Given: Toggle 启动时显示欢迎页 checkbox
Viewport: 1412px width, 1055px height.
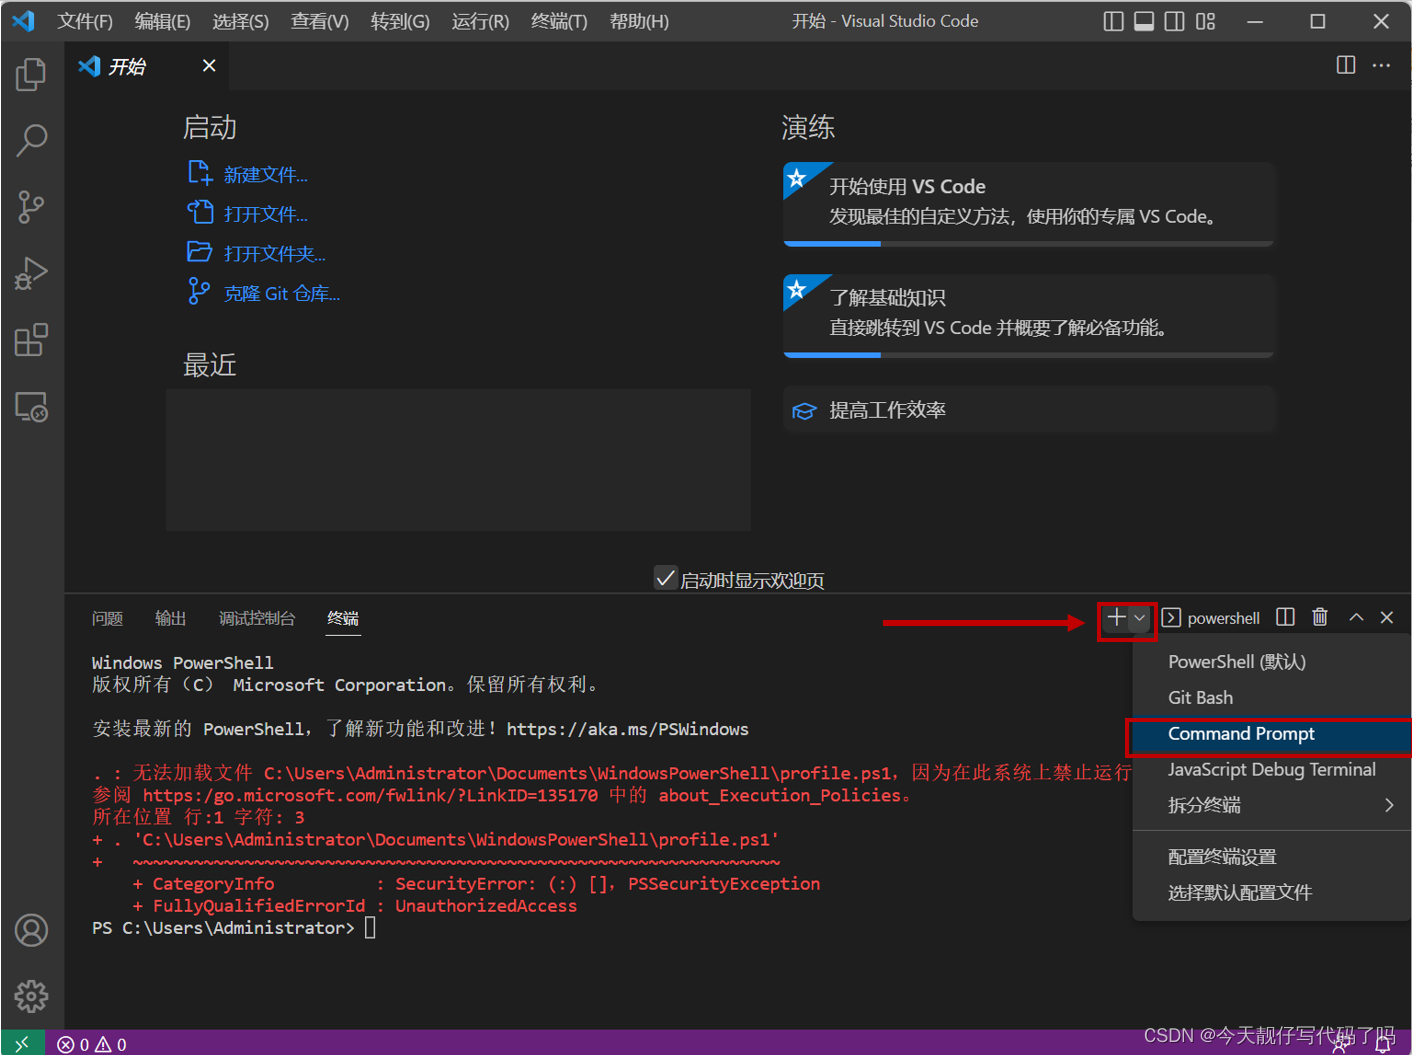Looking at the screenshot, I should (665, 578).
